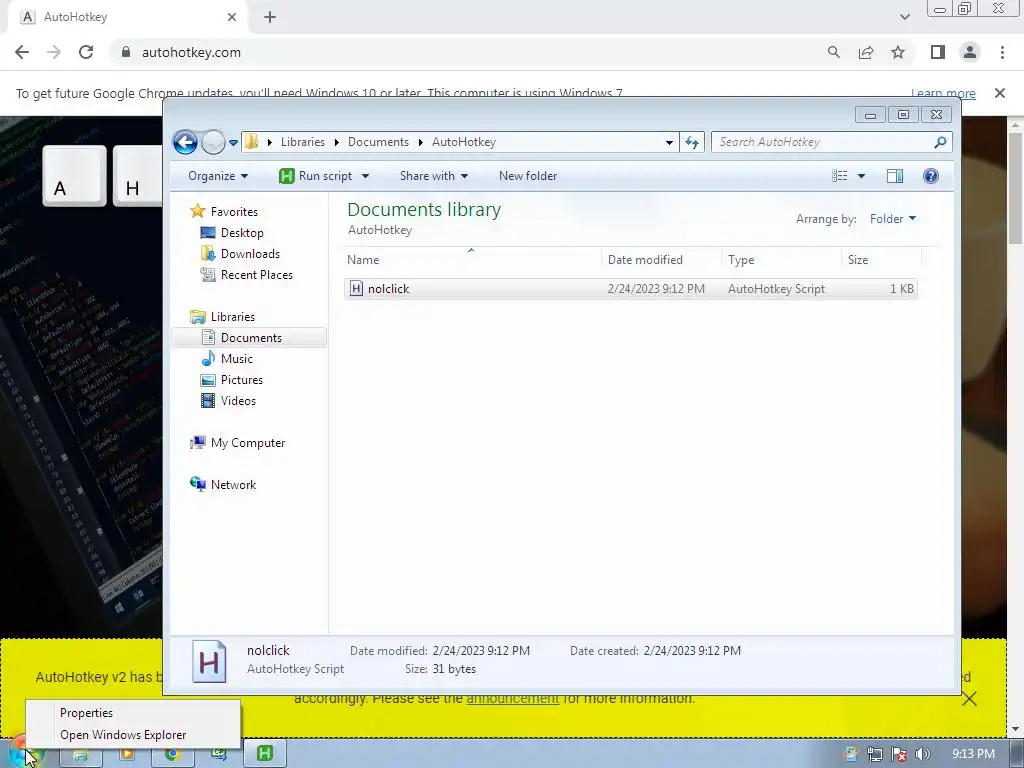Sort by Name column header

pyautogui.click(x=472, y=259)
